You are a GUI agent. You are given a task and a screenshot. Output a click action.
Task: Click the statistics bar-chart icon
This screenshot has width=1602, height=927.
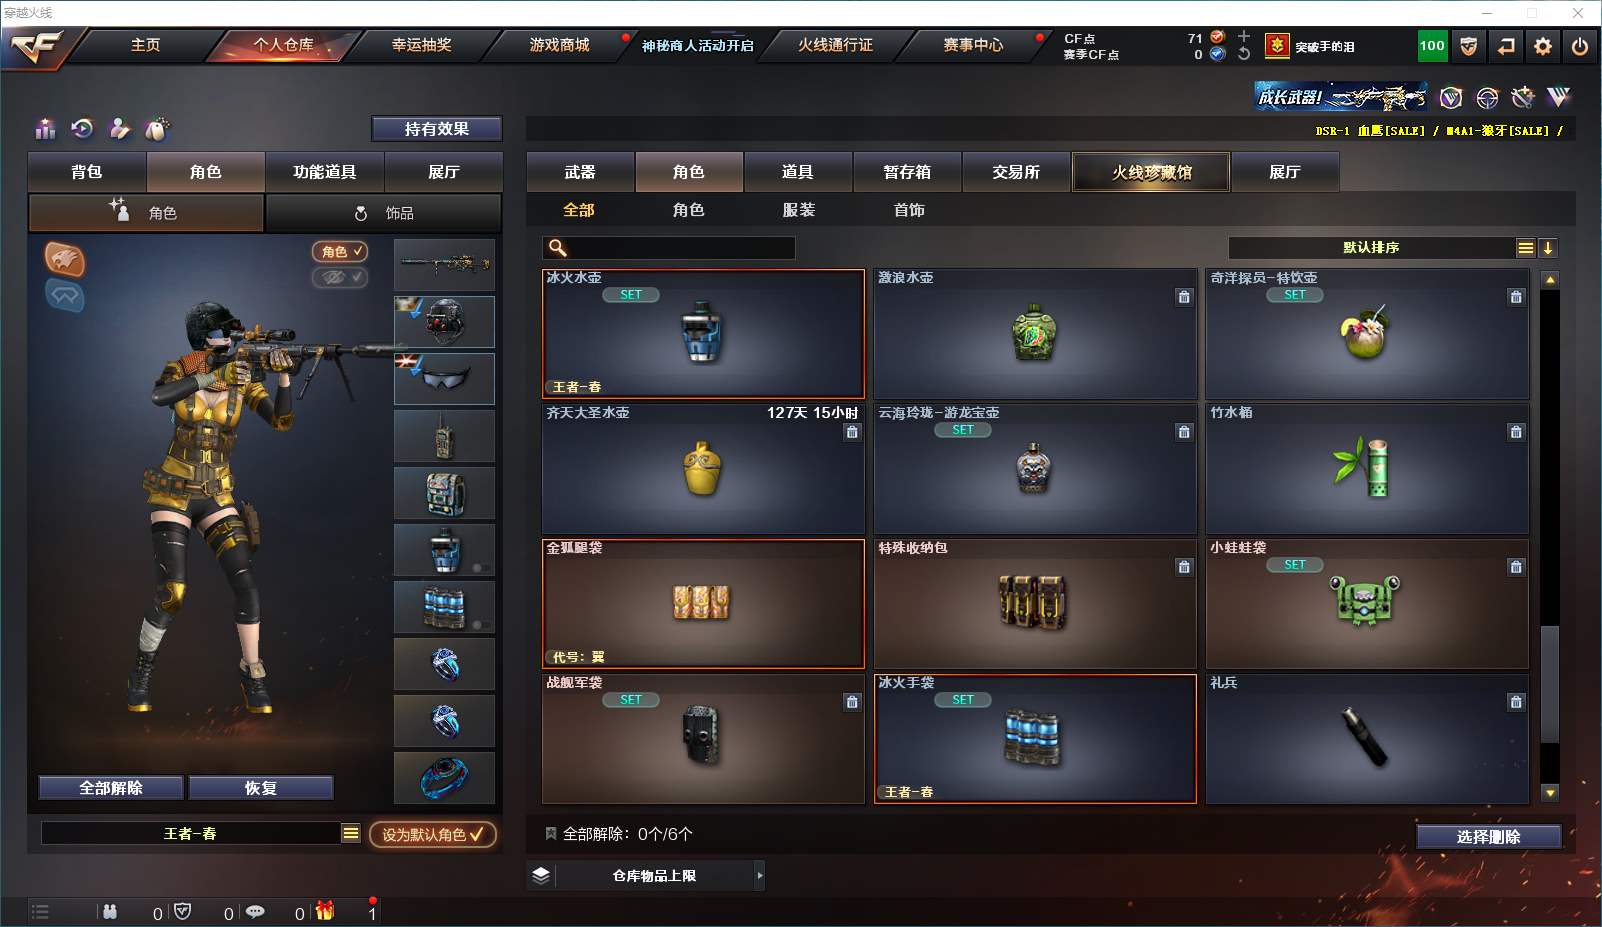click(x=46, y=129)
